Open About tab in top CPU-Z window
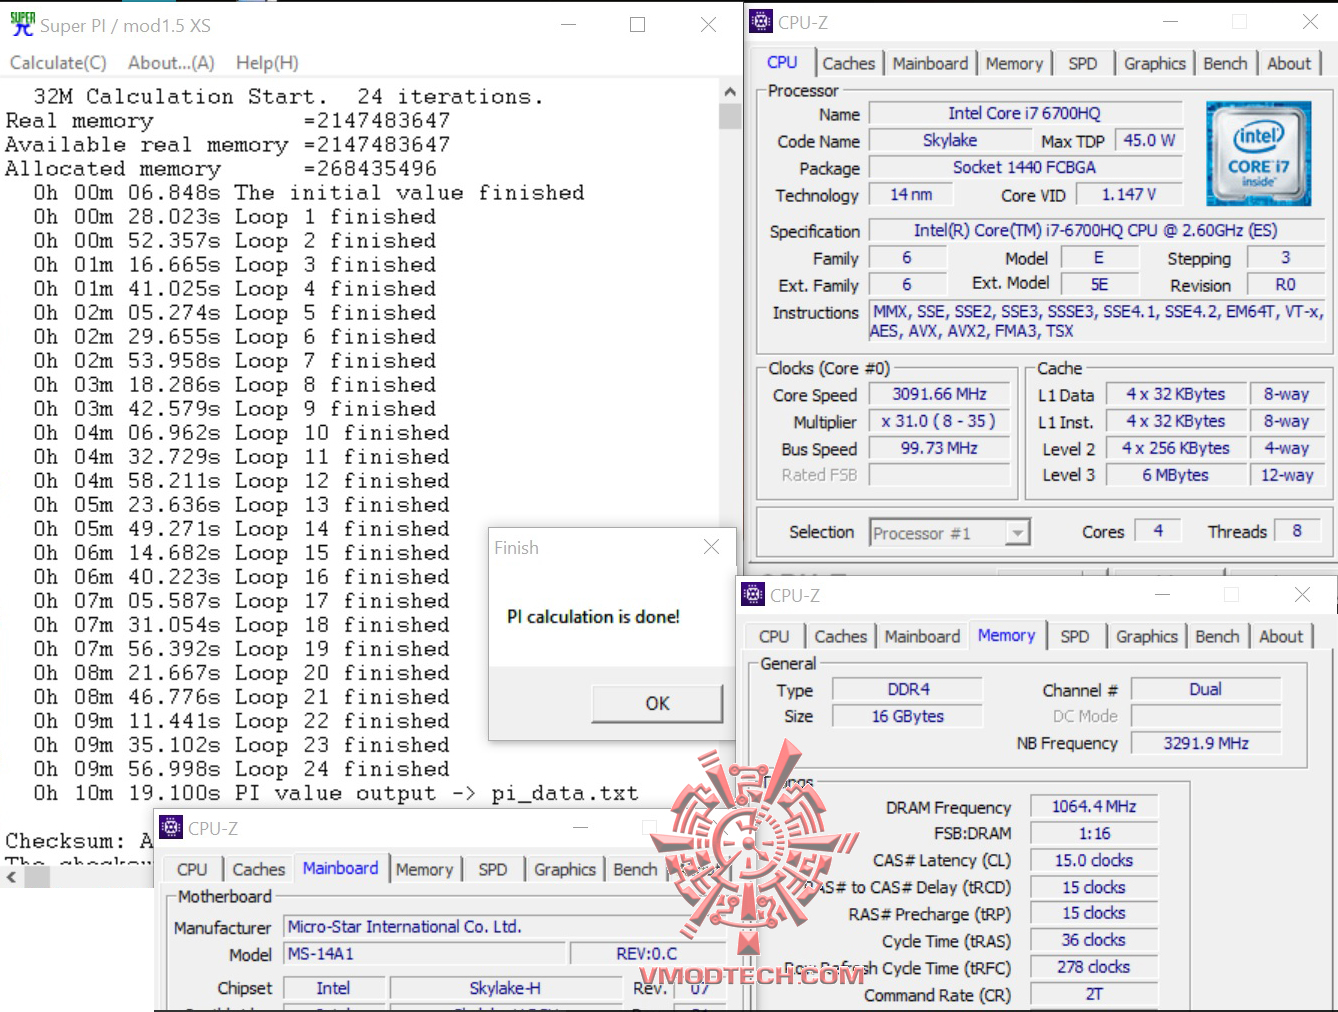The width and height of the screenshot is (1338, 1012). (x=1289, y=63)
